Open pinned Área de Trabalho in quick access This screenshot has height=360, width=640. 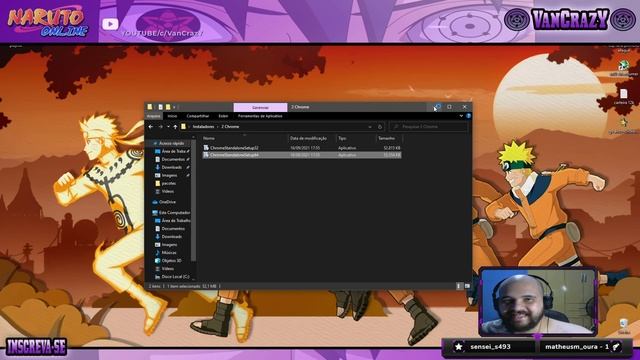pyautogui.click(x=173, y=151)
